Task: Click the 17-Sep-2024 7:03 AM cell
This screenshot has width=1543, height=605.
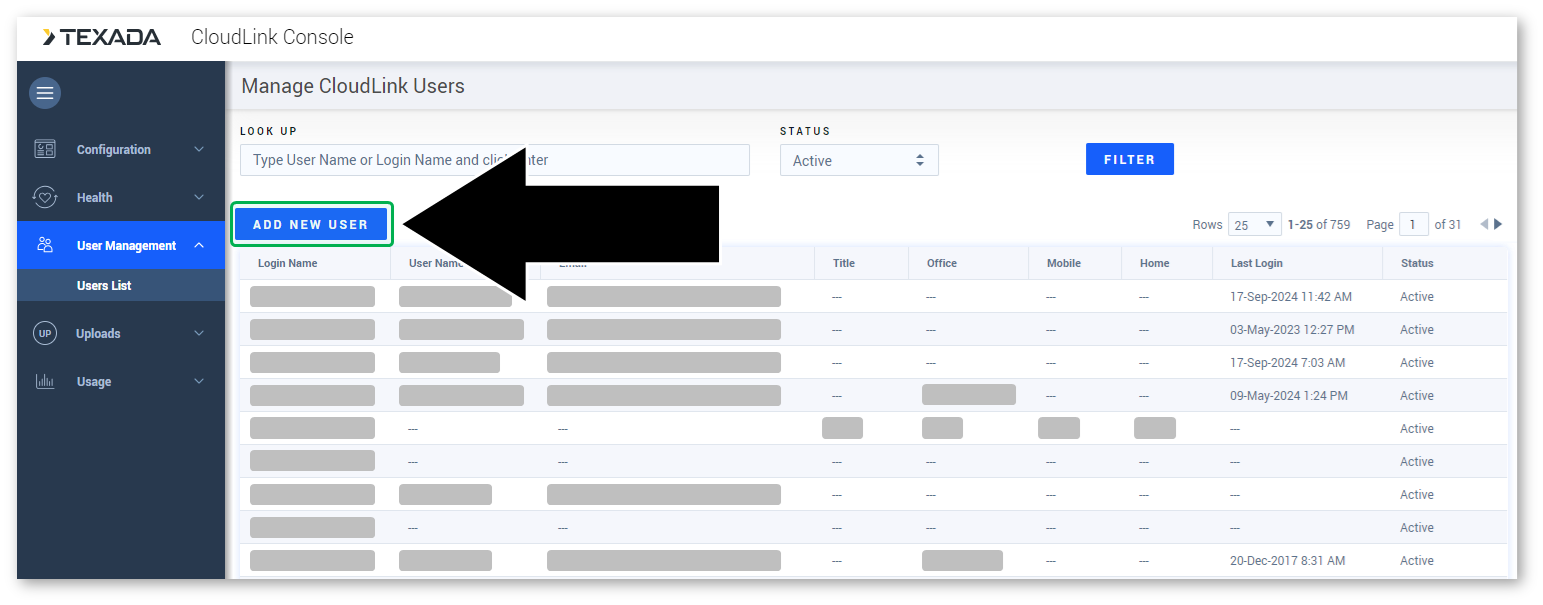Action: pos(1288,363)
